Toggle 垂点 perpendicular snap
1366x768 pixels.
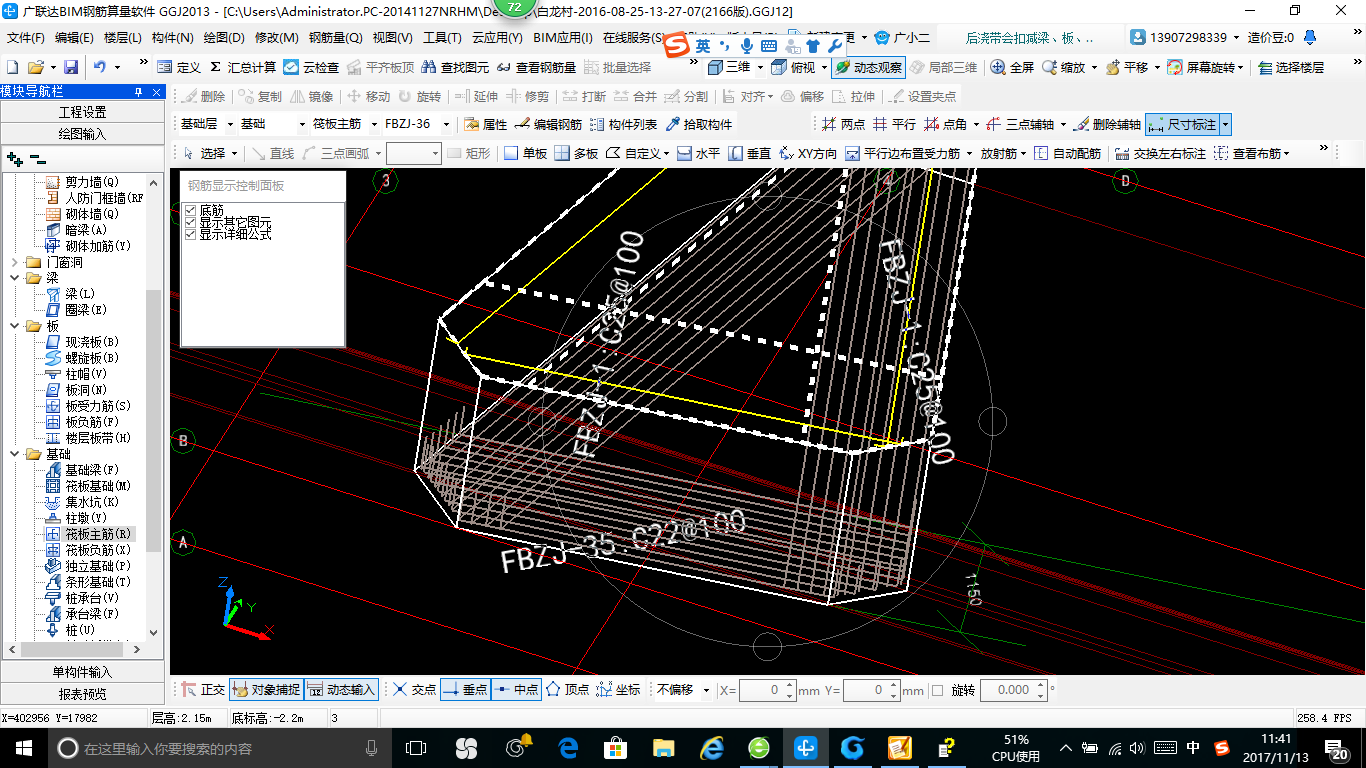465,689
